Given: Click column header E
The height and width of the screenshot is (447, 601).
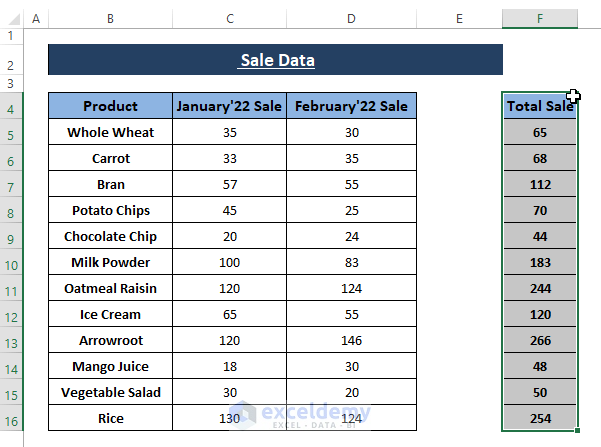Looking at the screenshot, I should point(459,19).
